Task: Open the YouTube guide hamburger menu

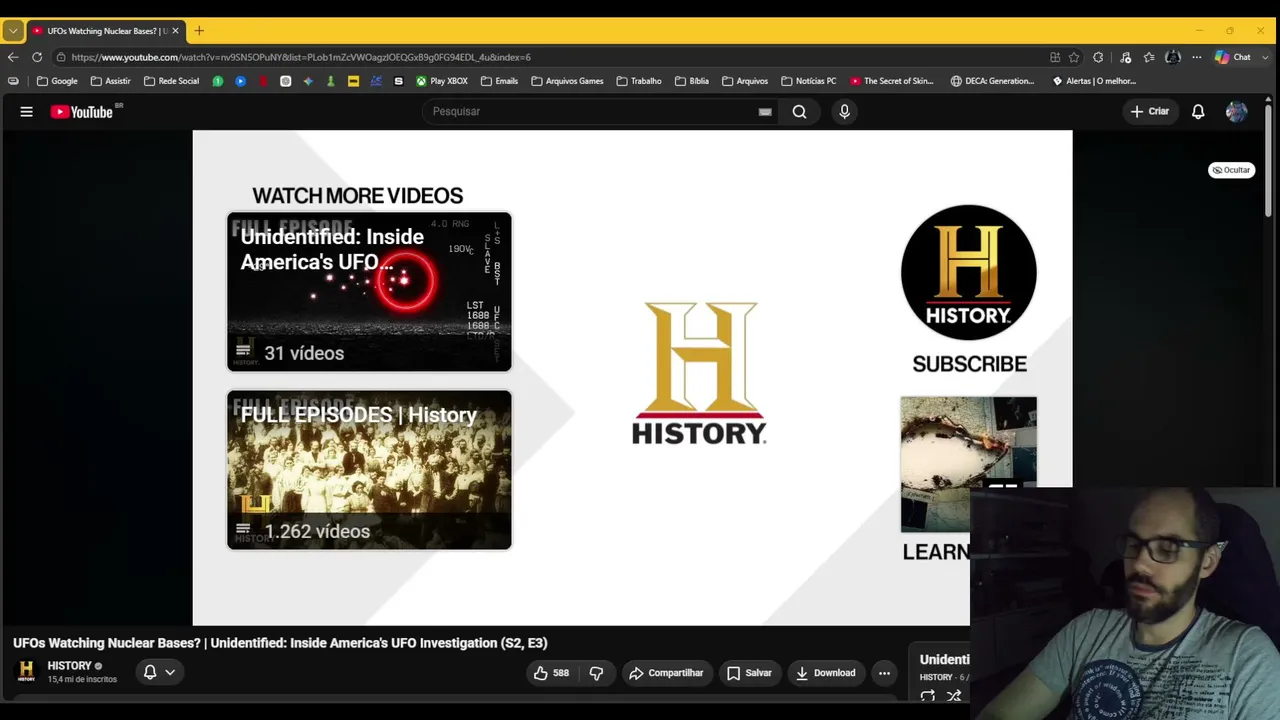Action: (x=27, y=112)
